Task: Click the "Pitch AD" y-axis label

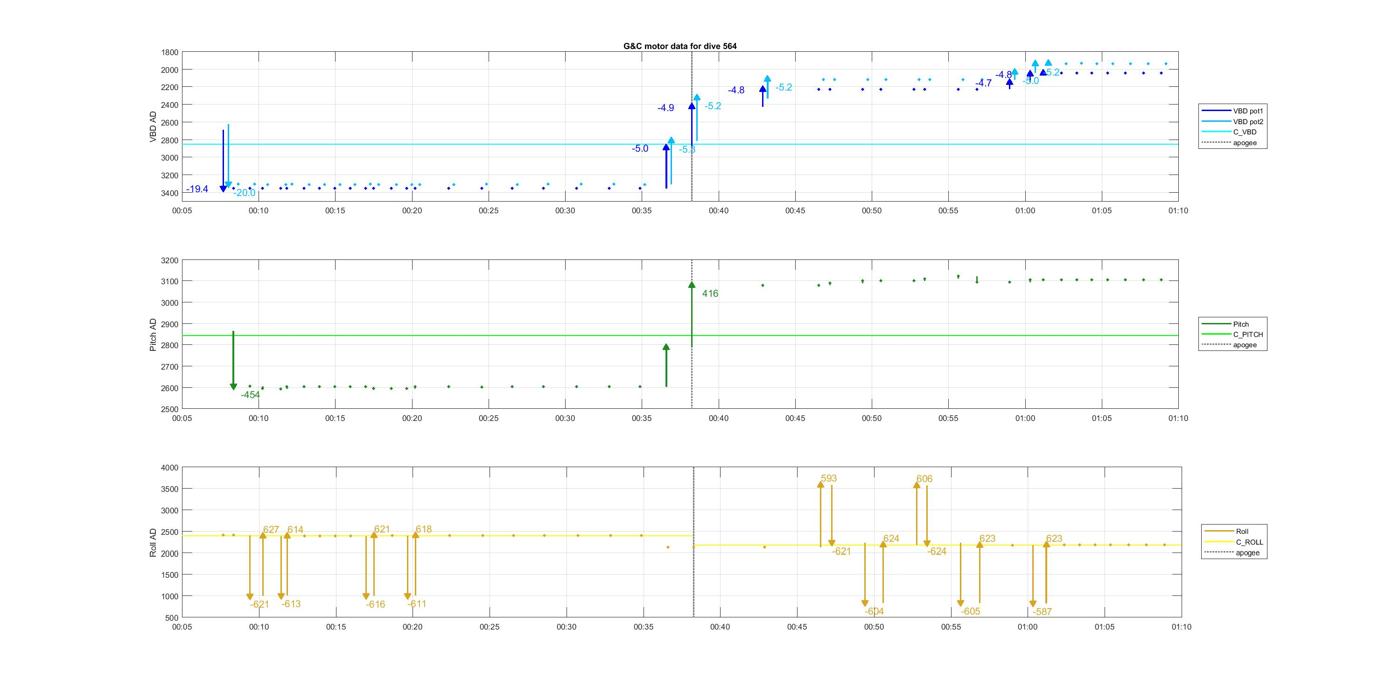Action: point(153,335)
